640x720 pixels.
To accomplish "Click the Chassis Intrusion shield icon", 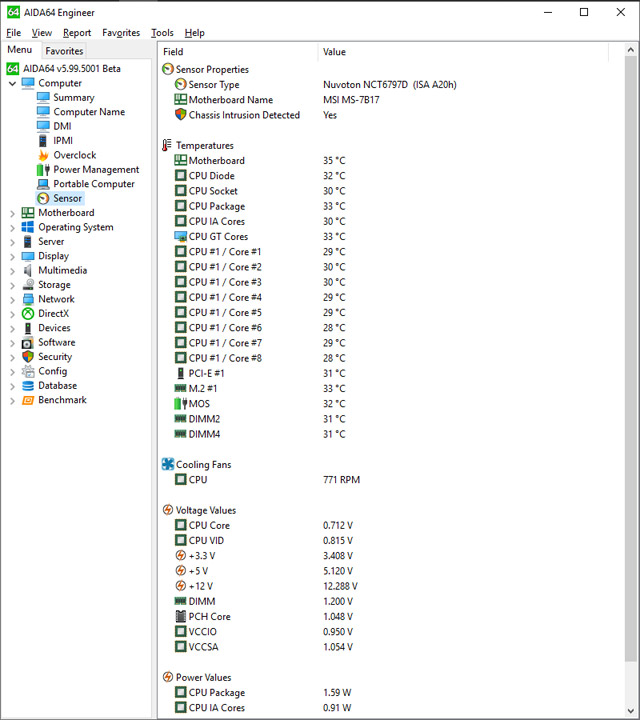I will click(x=180, y=115).
